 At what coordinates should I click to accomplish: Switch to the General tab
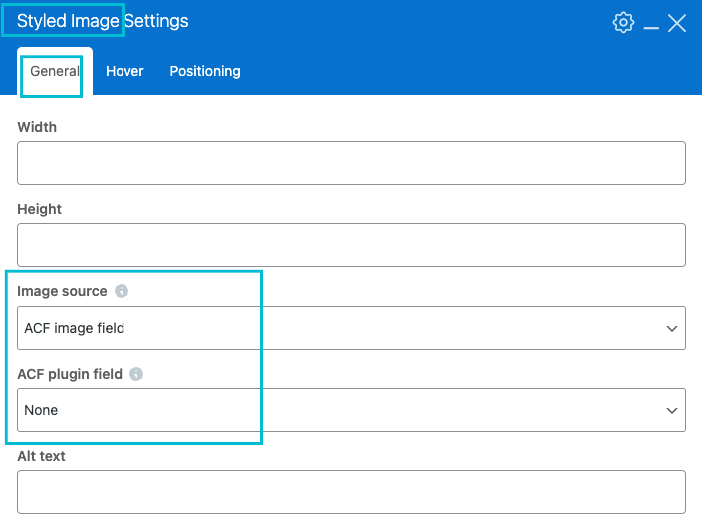pyautogui.click(x=55, y=71)
